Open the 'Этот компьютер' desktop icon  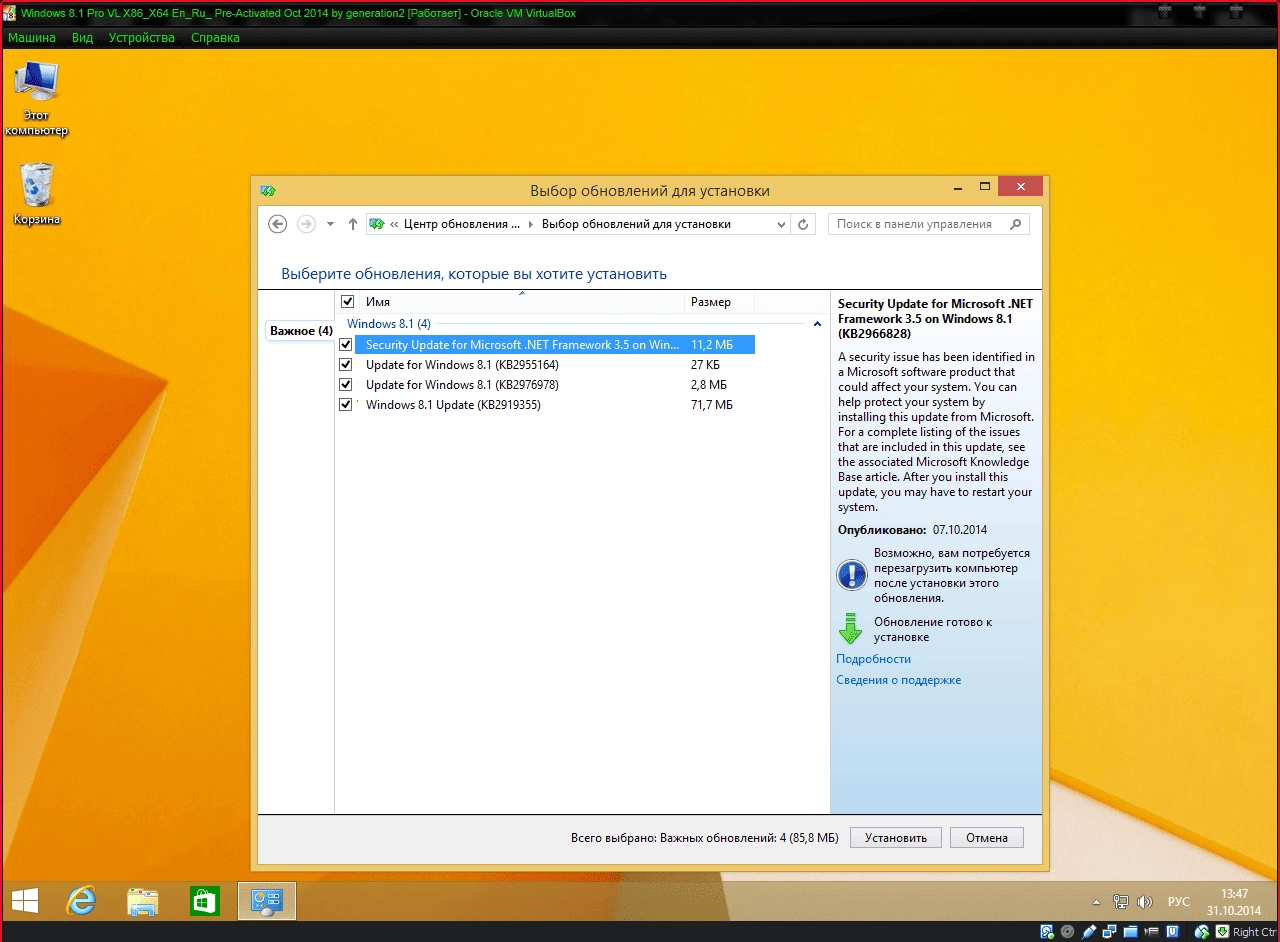tap(37, 98)
